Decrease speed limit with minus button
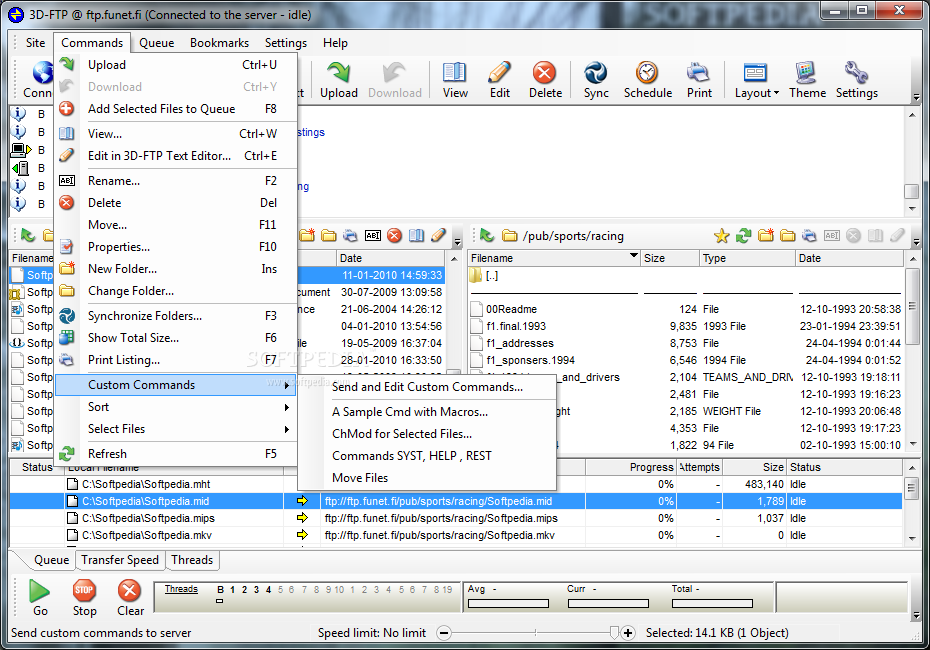Screen dimensions: 930x650 pos(444,633)
